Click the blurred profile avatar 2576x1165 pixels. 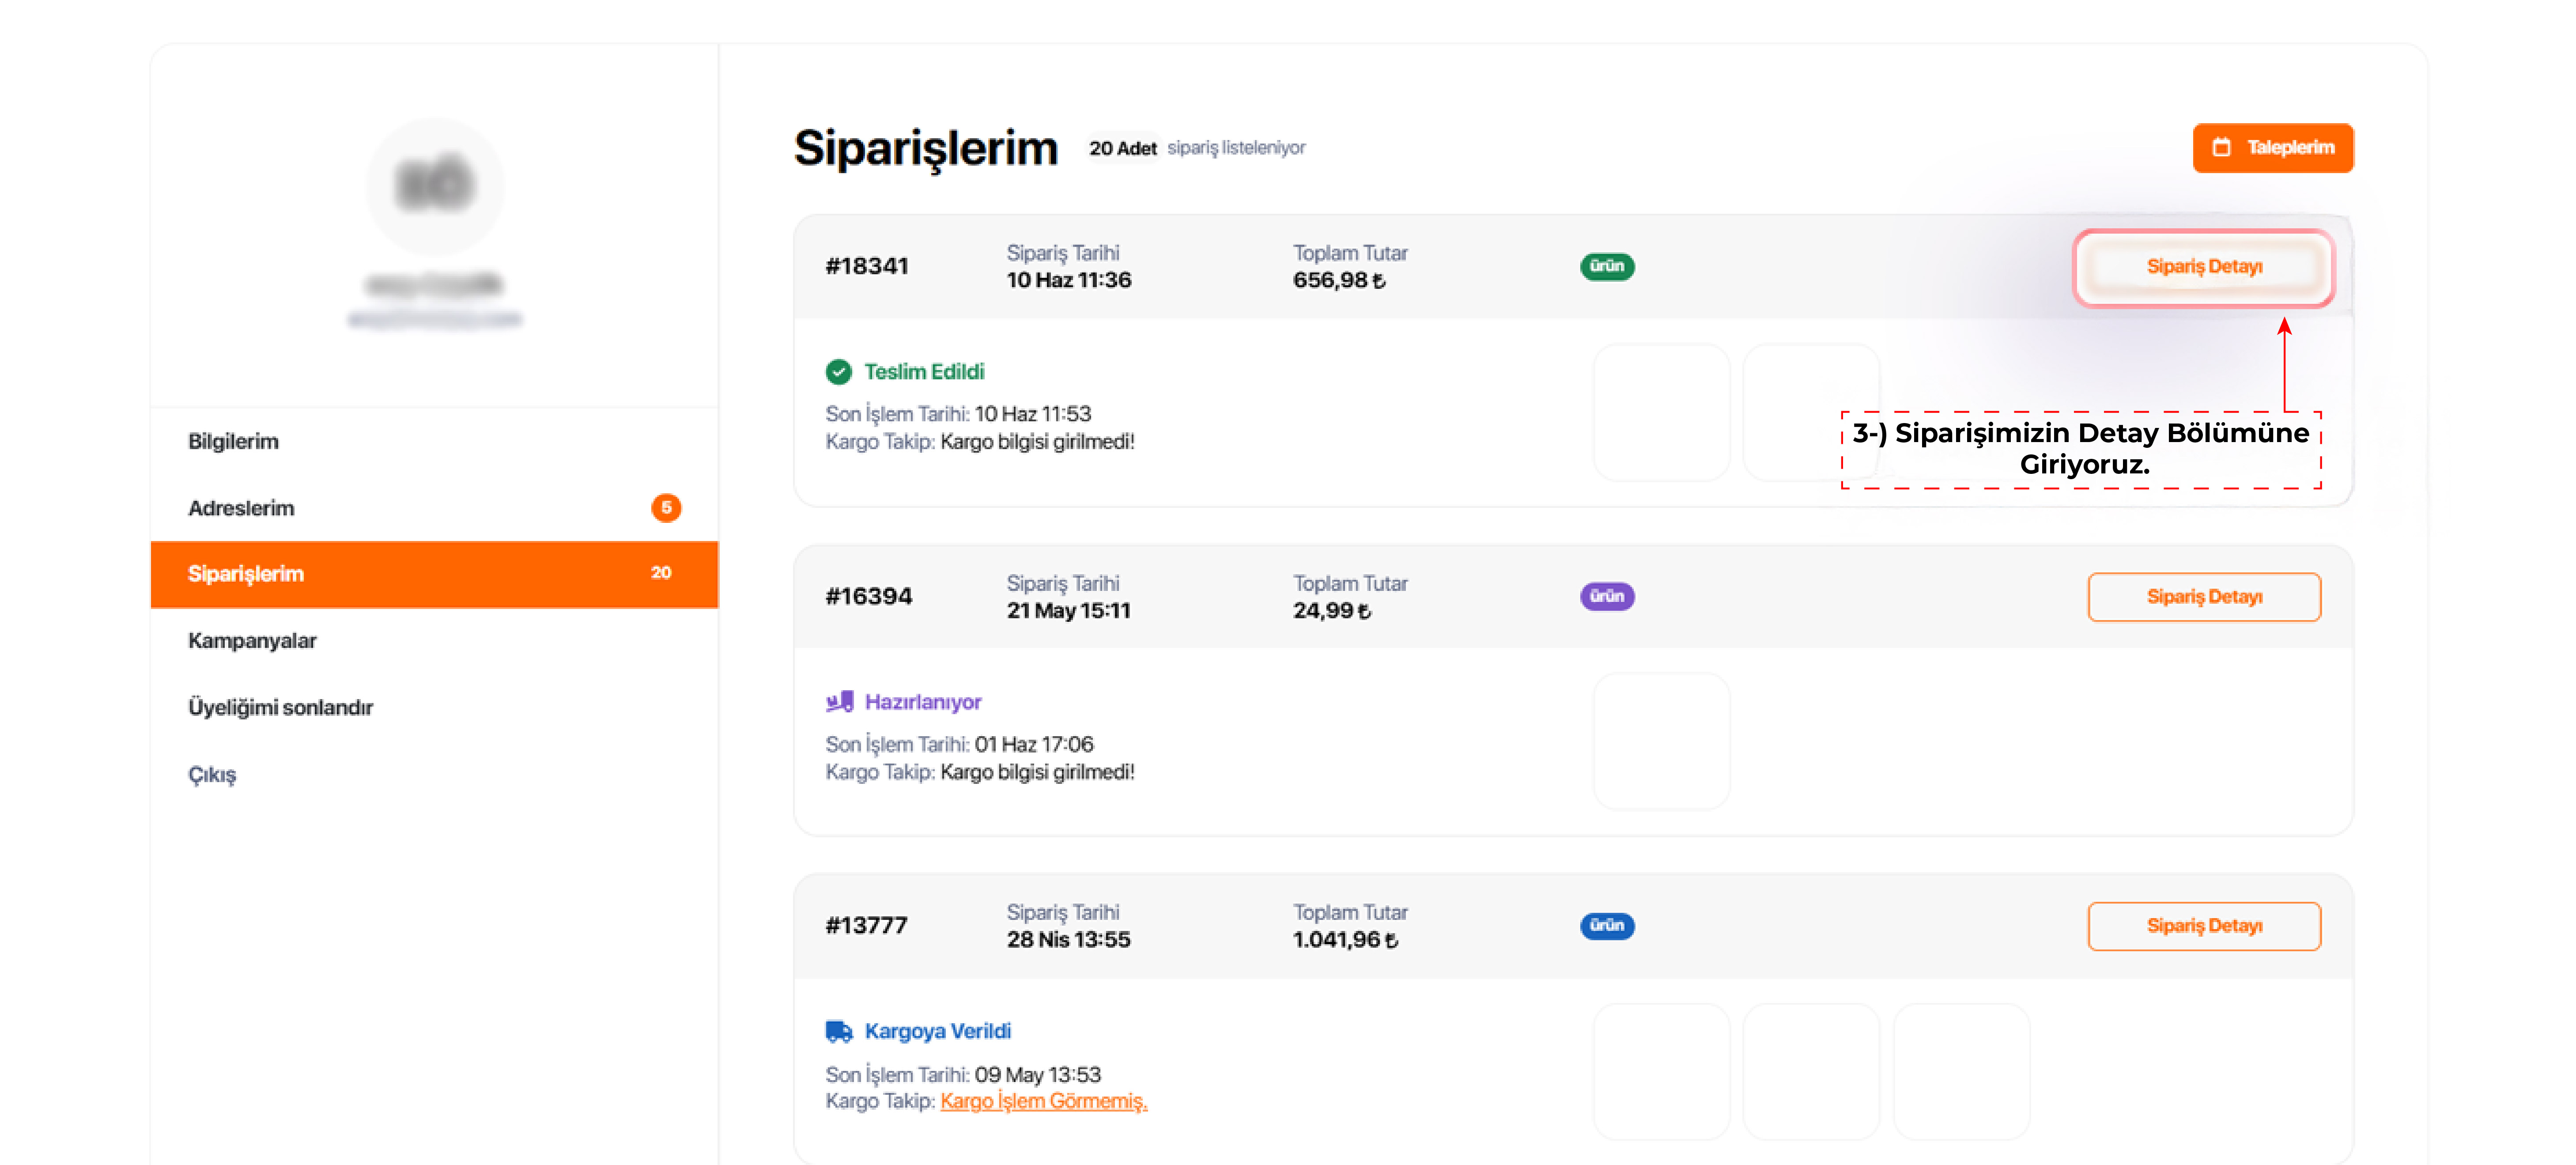pos(435,186)
